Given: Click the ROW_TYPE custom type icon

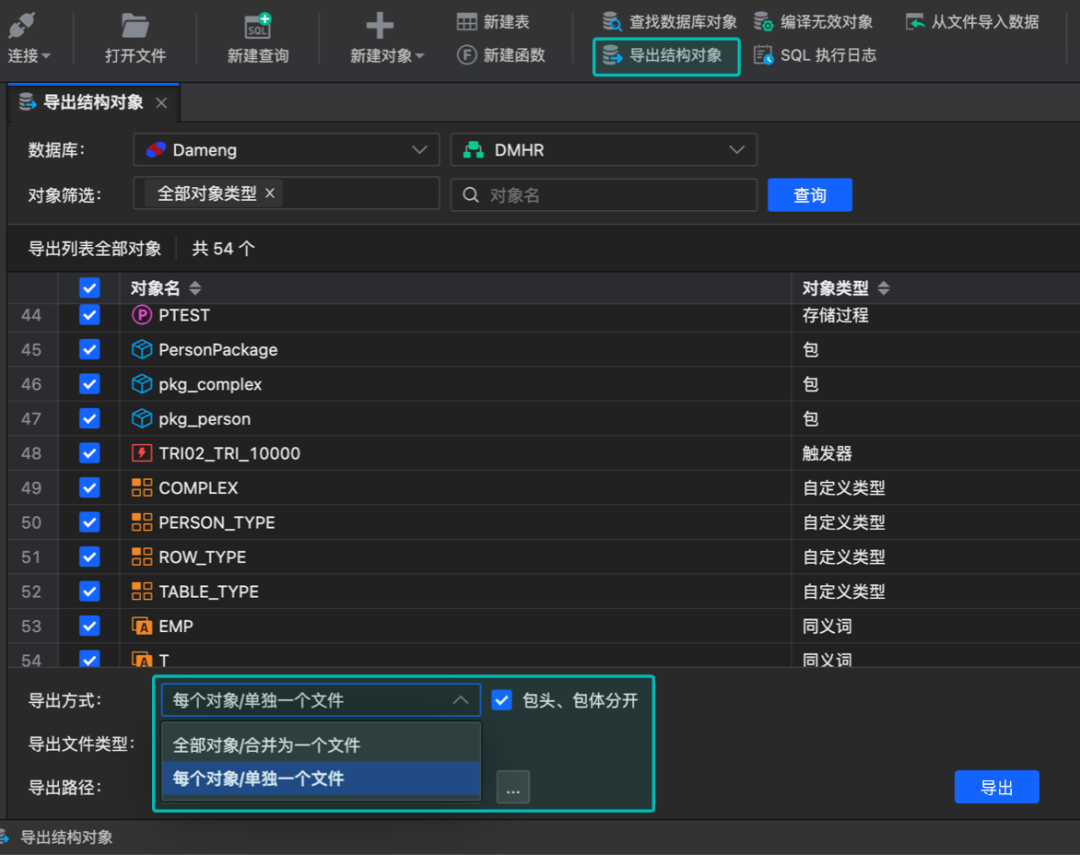Looking at the screenshot, I should (x=142, y=557).
